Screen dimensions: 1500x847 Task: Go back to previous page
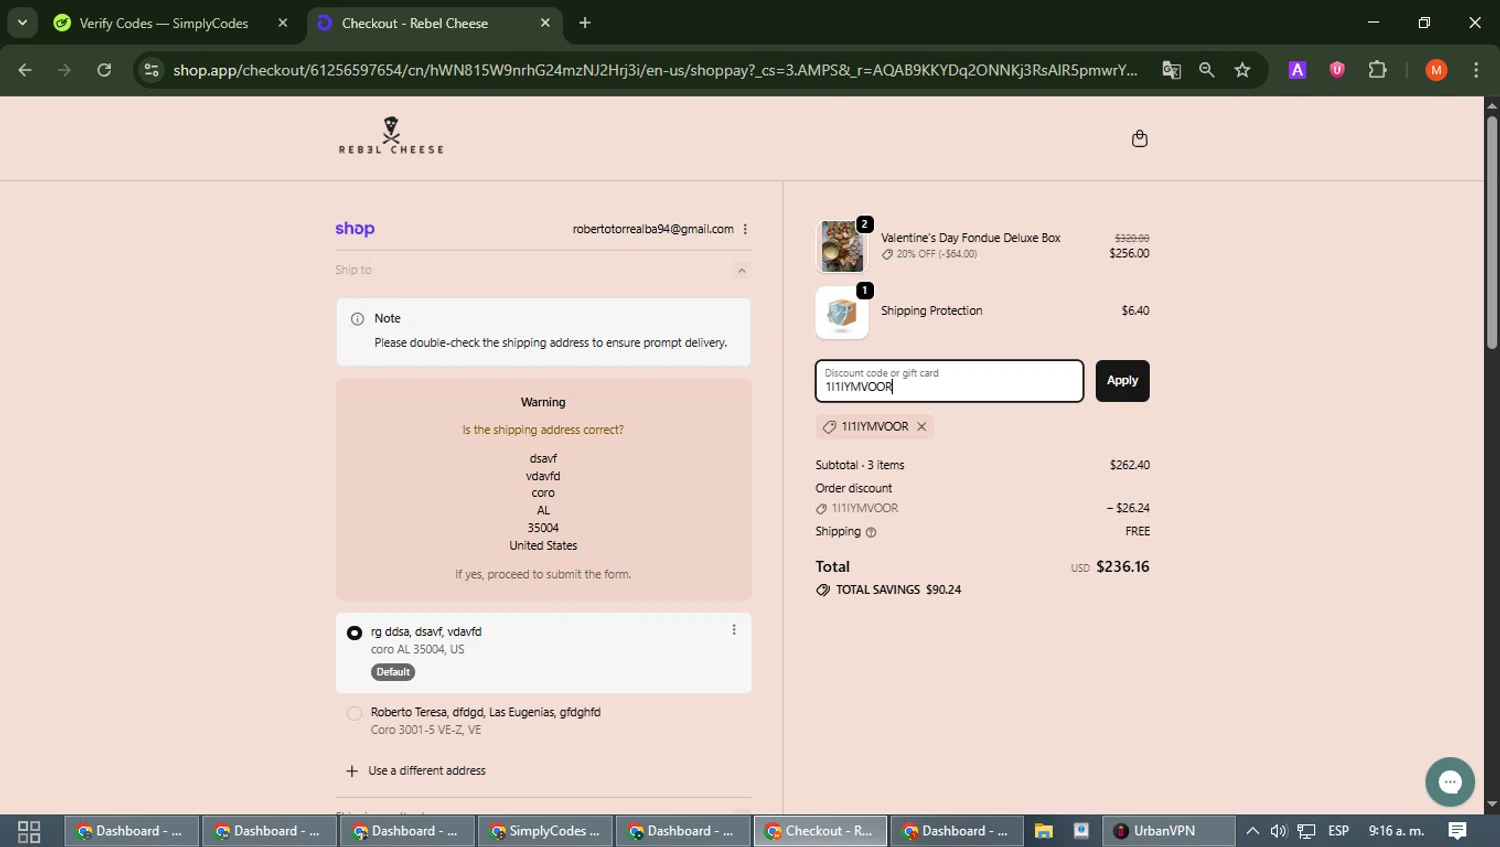click(25, 70)
